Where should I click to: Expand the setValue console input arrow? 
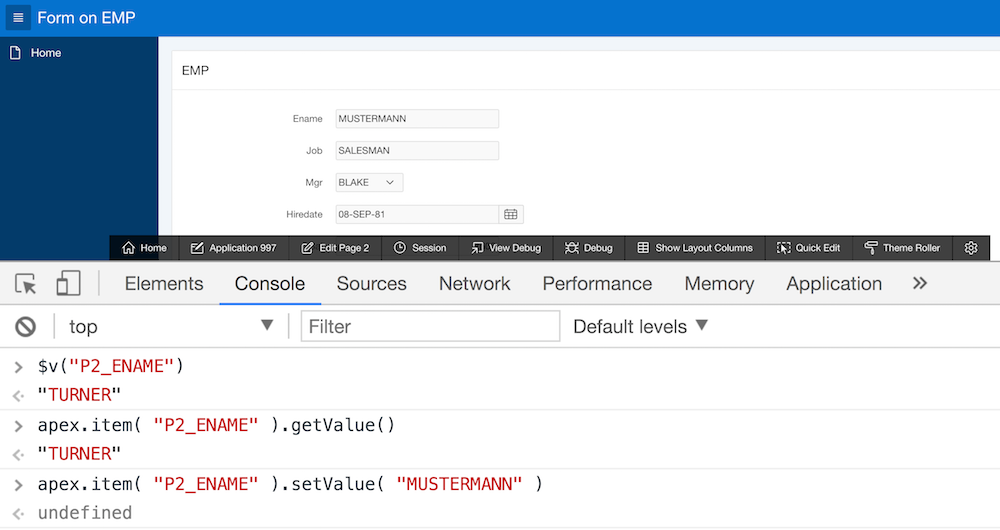point(18,485)
